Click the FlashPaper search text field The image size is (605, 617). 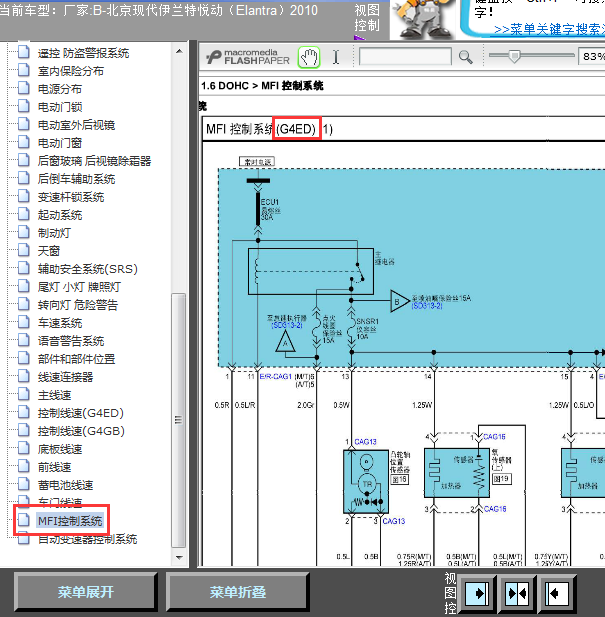[x=405, y=57]
